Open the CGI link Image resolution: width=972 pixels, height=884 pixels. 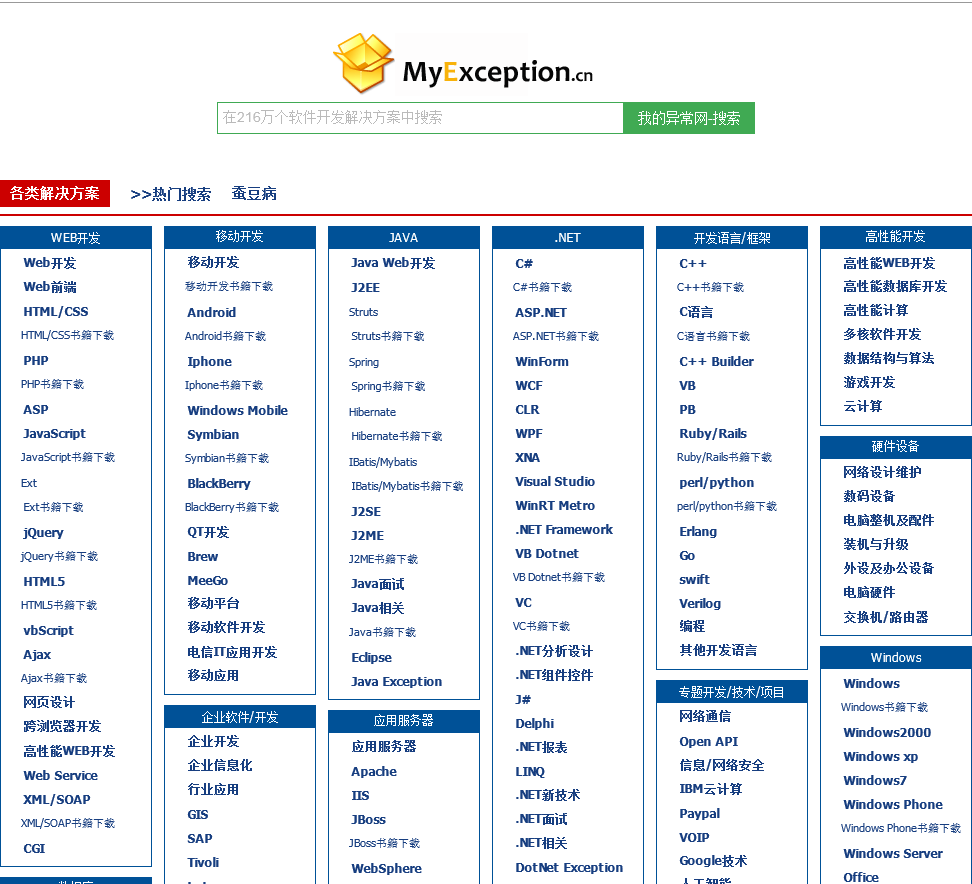(34, 849)
